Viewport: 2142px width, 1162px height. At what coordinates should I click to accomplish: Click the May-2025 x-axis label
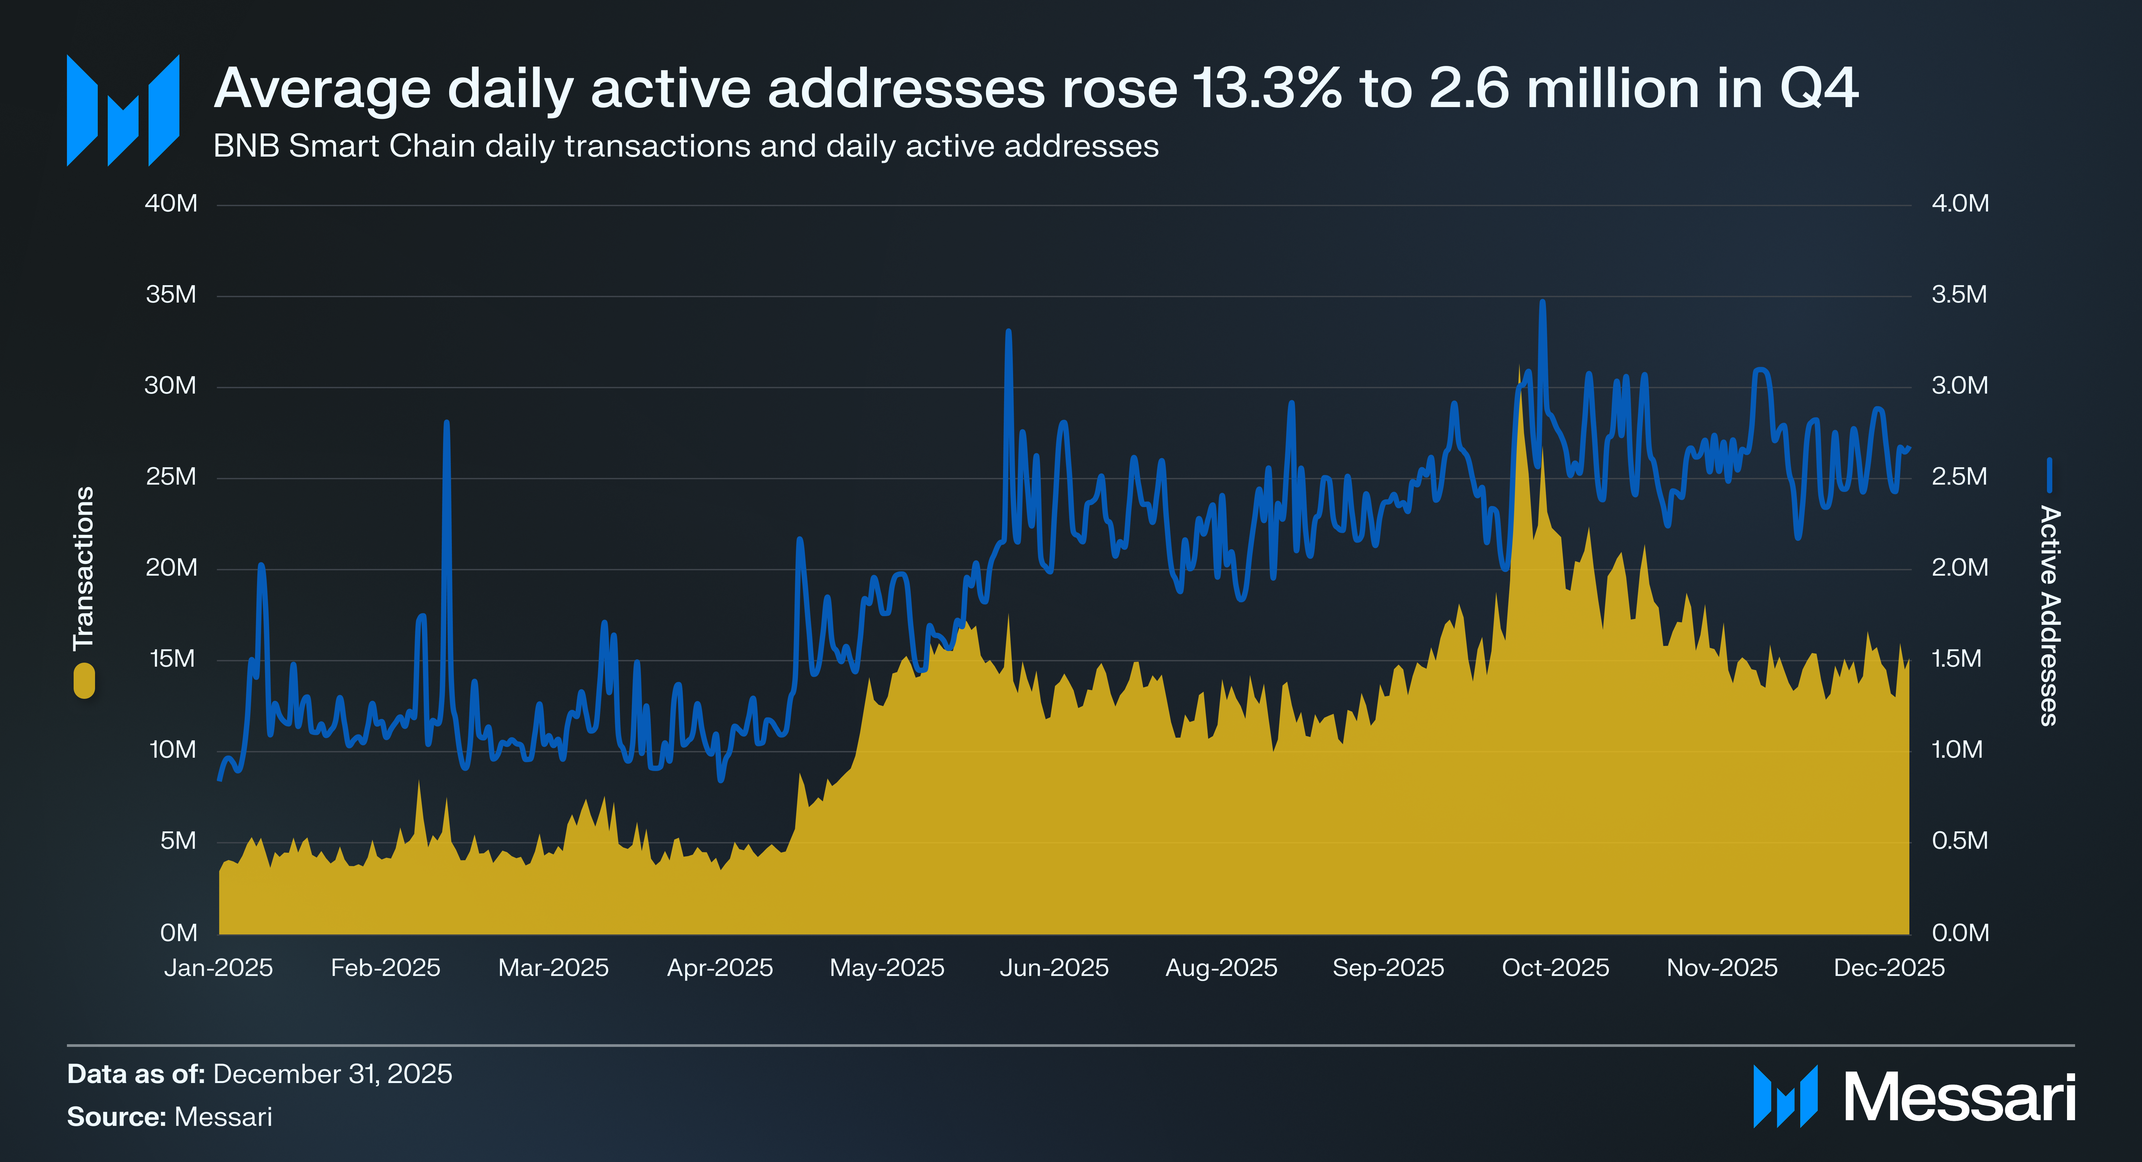887,968
